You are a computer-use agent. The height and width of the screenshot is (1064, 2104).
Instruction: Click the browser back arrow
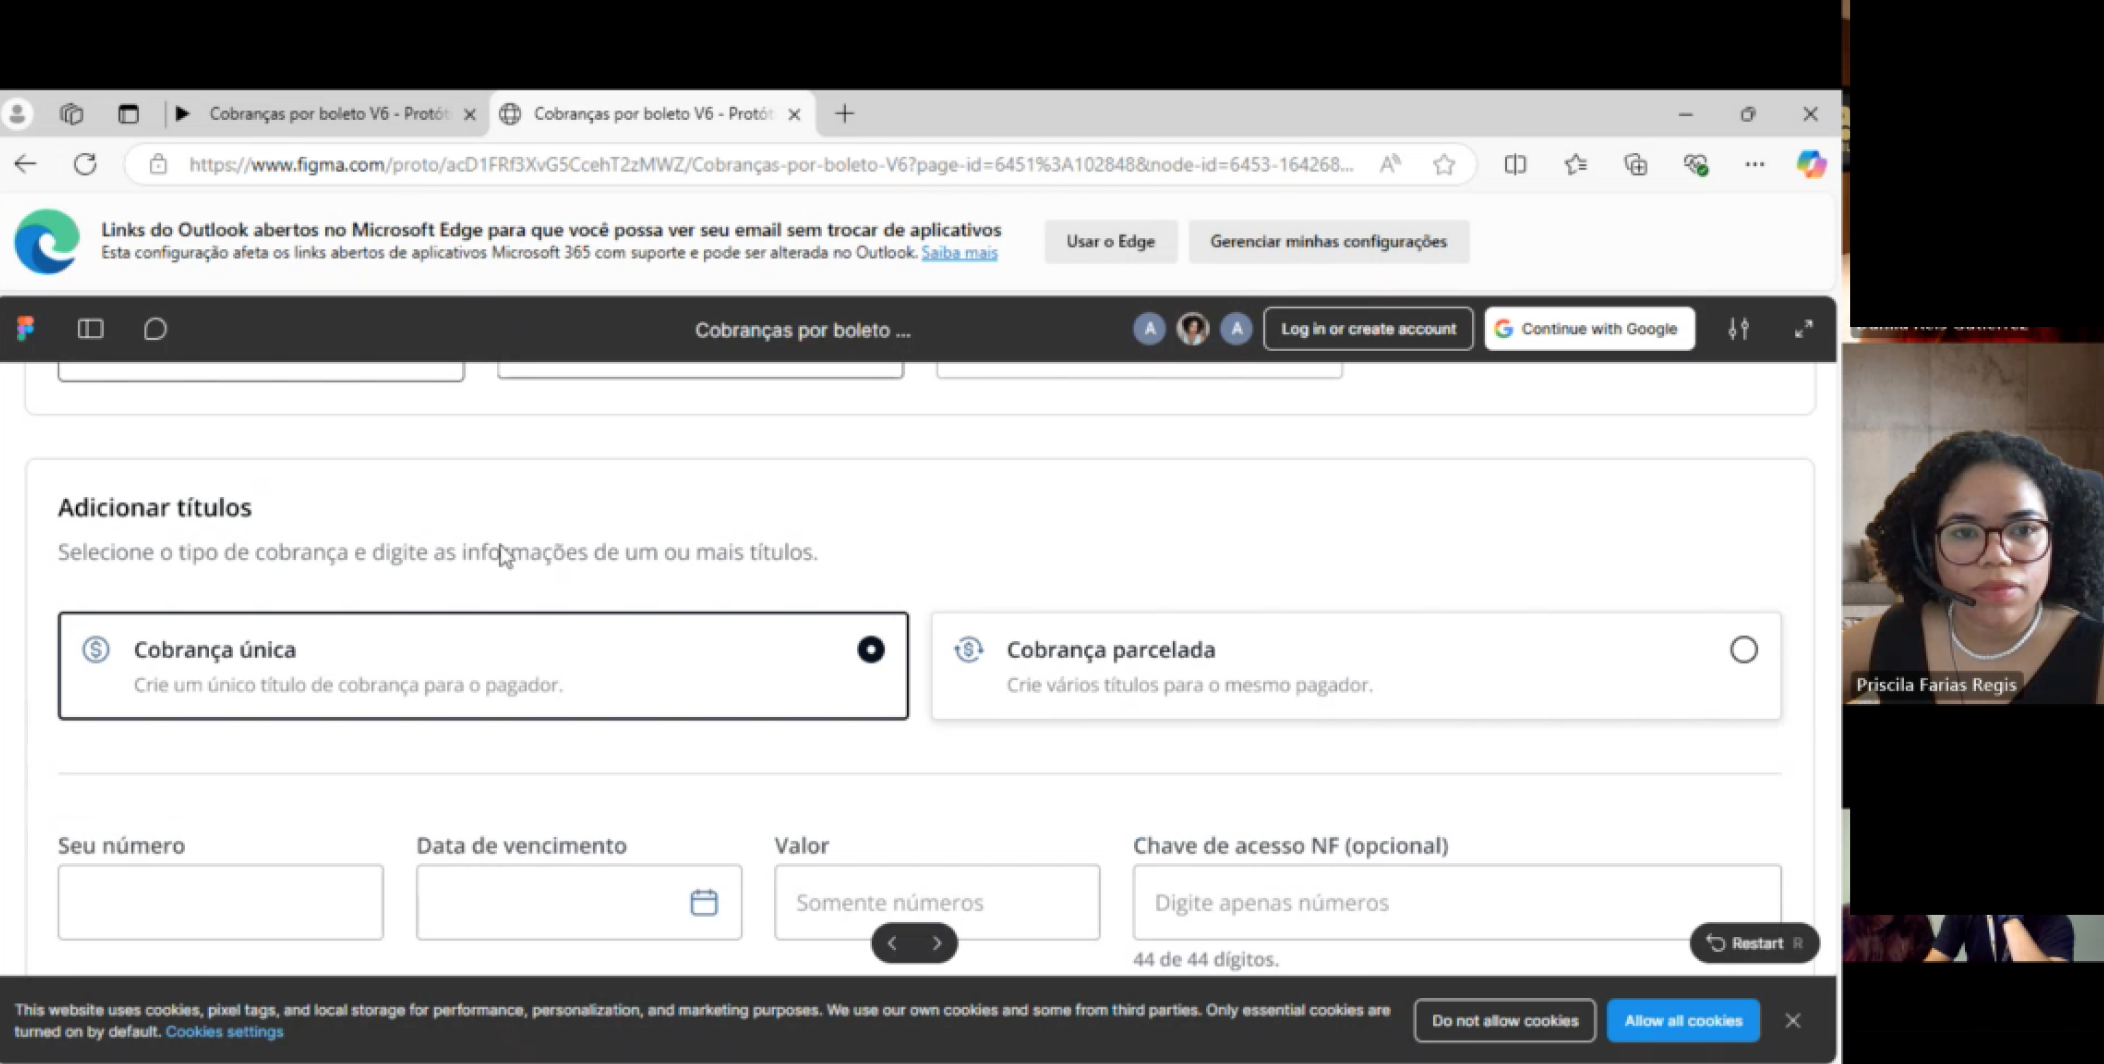25,164
